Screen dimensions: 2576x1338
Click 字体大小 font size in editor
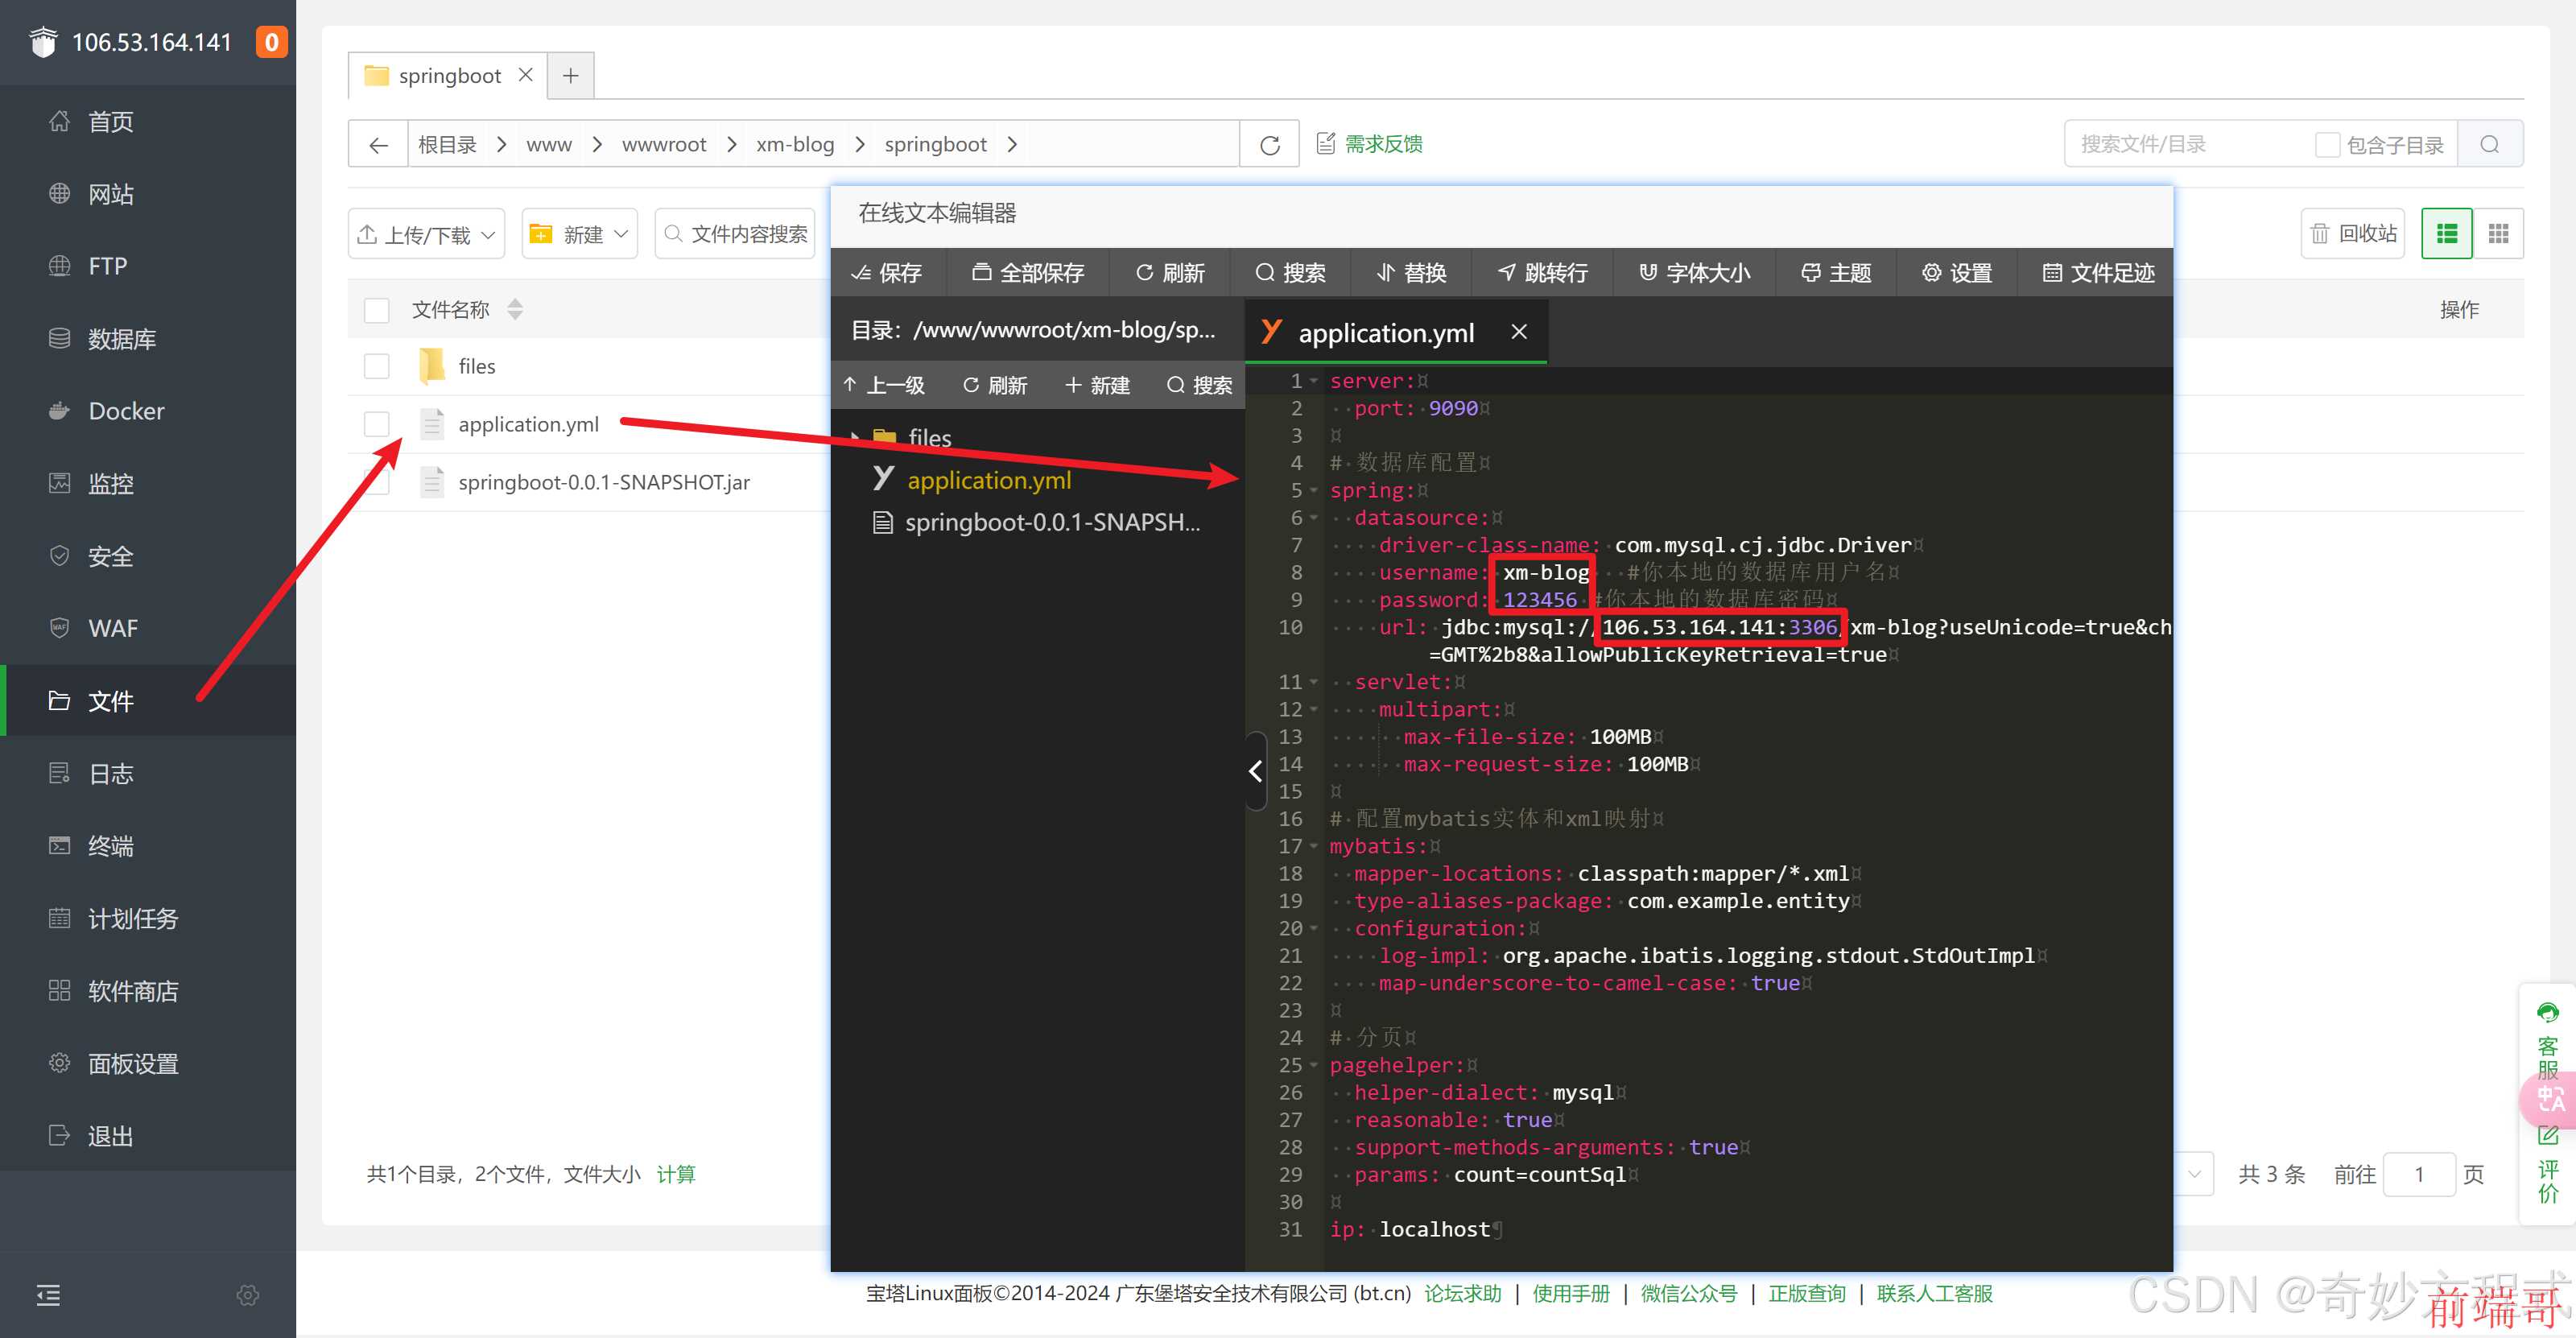1694,272
